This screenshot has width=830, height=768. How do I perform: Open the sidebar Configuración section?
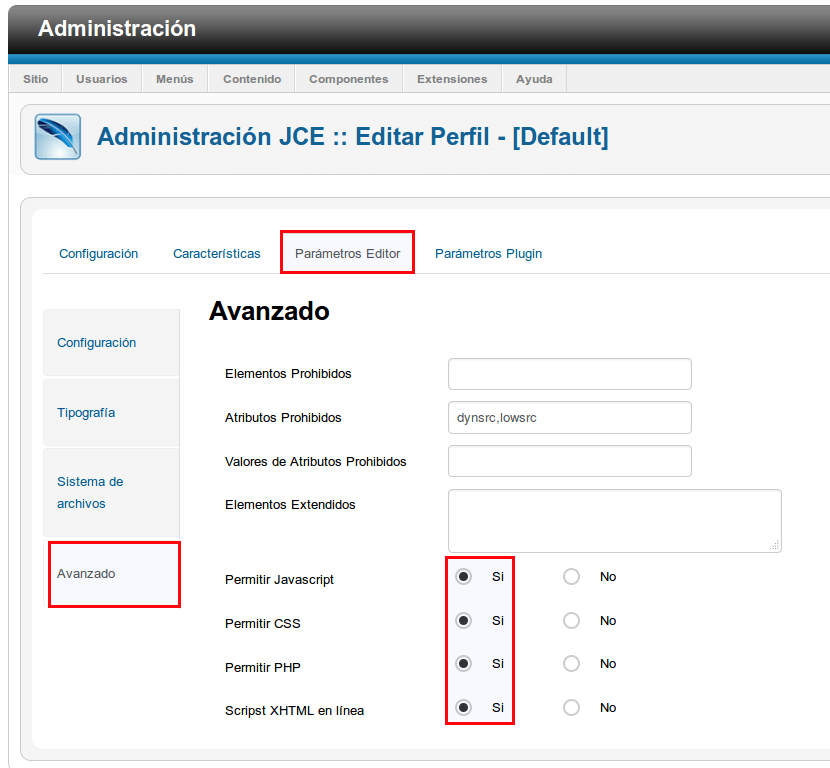pyautogui.click(x=112, y=342)
